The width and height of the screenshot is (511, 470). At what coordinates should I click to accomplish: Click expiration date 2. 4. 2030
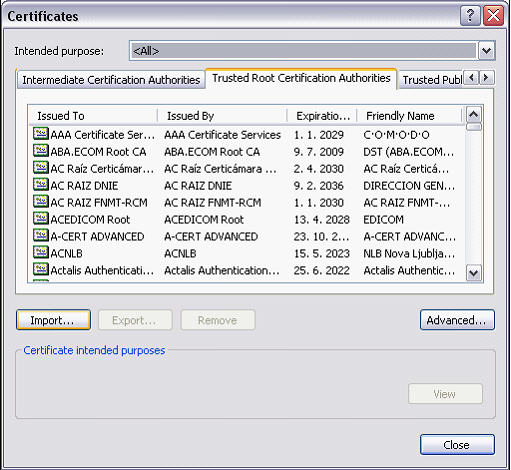319,169
